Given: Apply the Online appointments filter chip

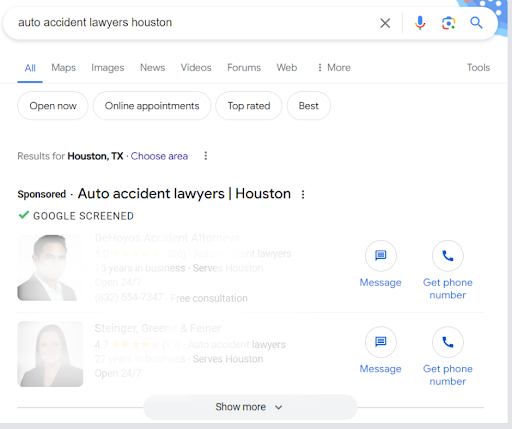Looking at the screenshot, I should [152, 106].
